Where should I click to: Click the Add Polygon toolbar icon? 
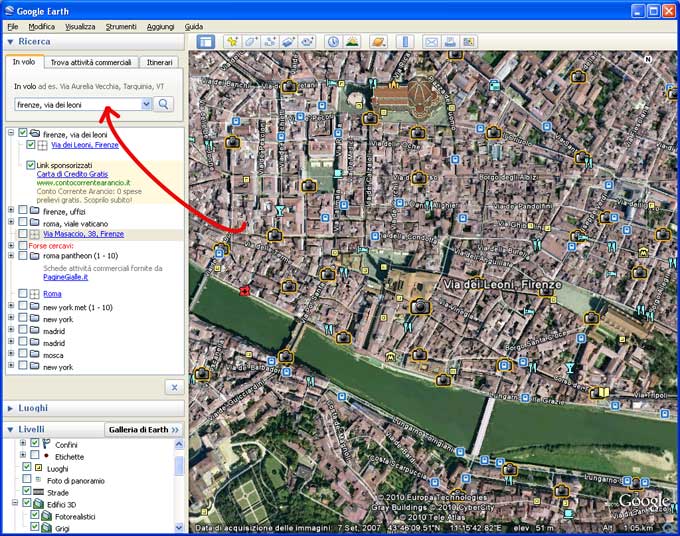tap(252, 42)
